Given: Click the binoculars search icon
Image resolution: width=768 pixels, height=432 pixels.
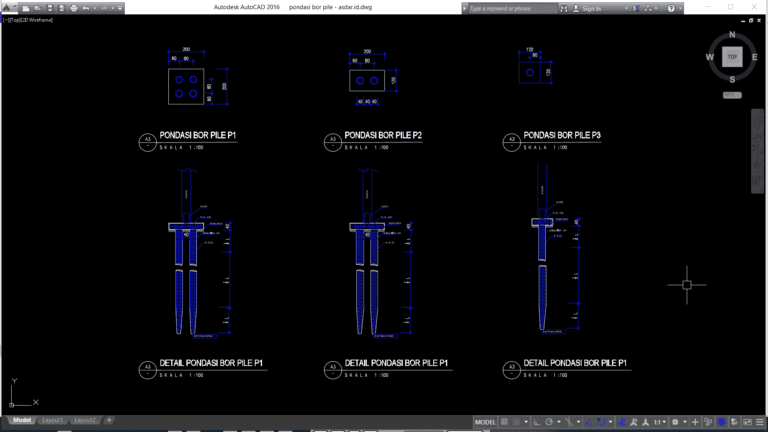Looking at the screenshot, I should (x=564, y=8).
